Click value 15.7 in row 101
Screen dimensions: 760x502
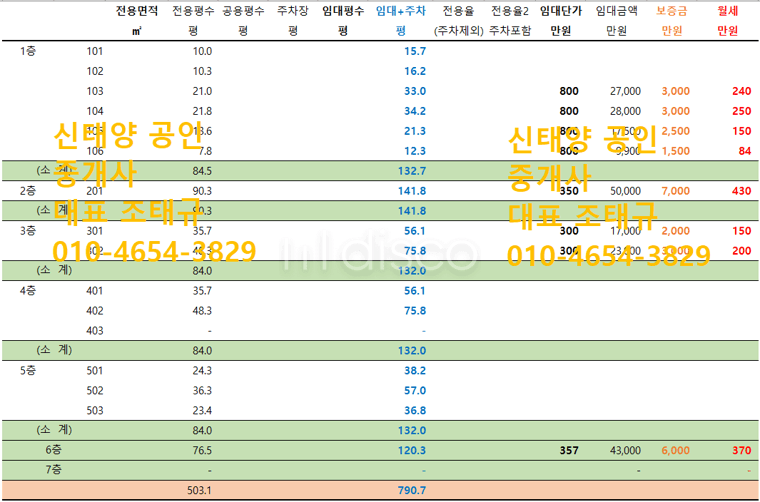(x=415, y=51)
